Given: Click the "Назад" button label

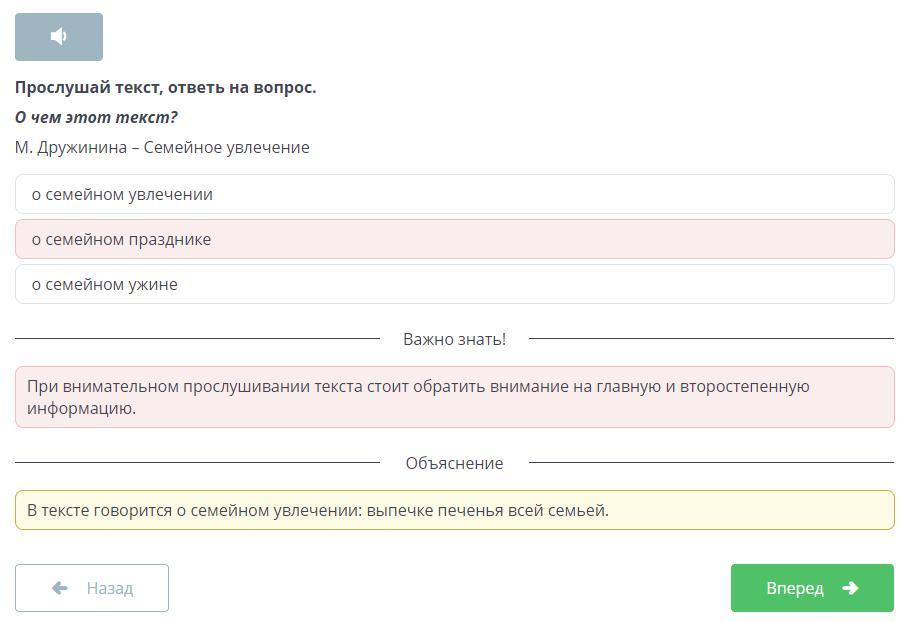Looking at the screenshot, I should [109, 588].
